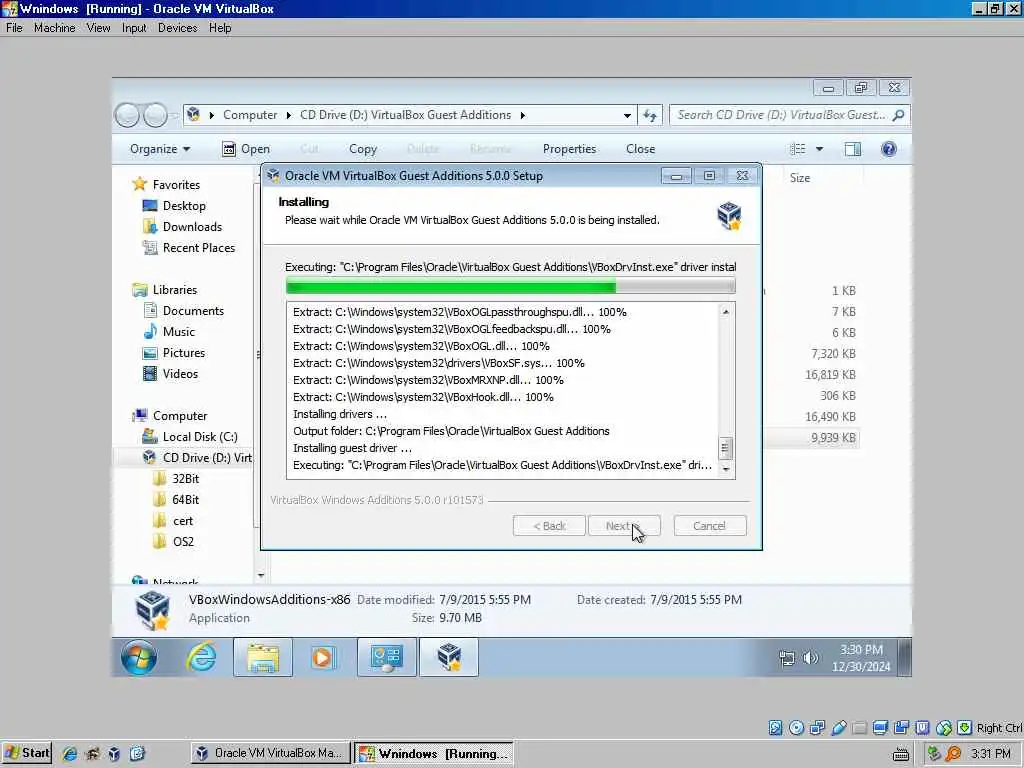Click the VirtualBox display status icon
Image resolution: width=1024 pixels, height=768 pixels.
click(880, 728)
